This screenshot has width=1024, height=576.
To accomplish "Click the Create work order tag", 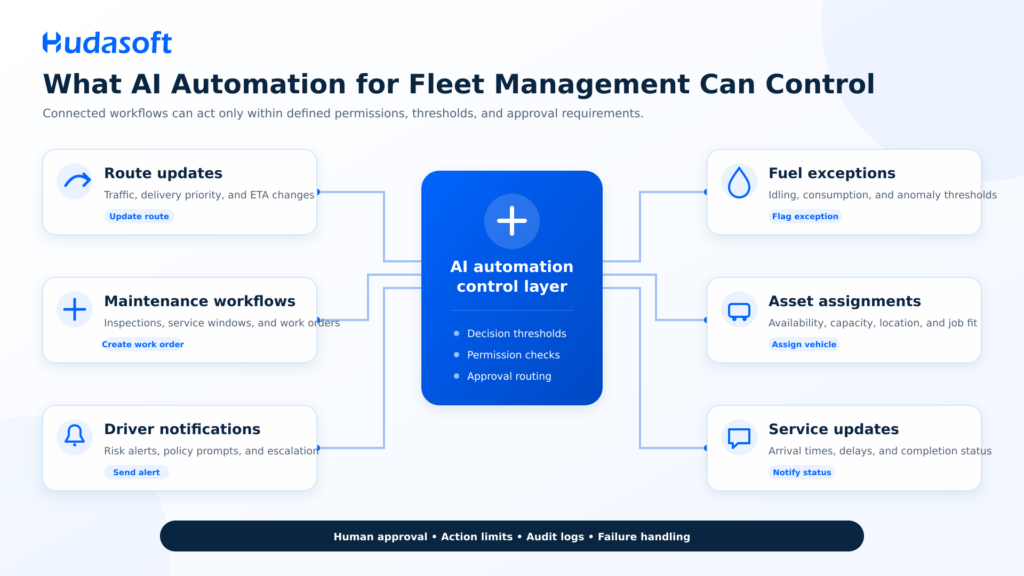I will click(x=142, y=344).
